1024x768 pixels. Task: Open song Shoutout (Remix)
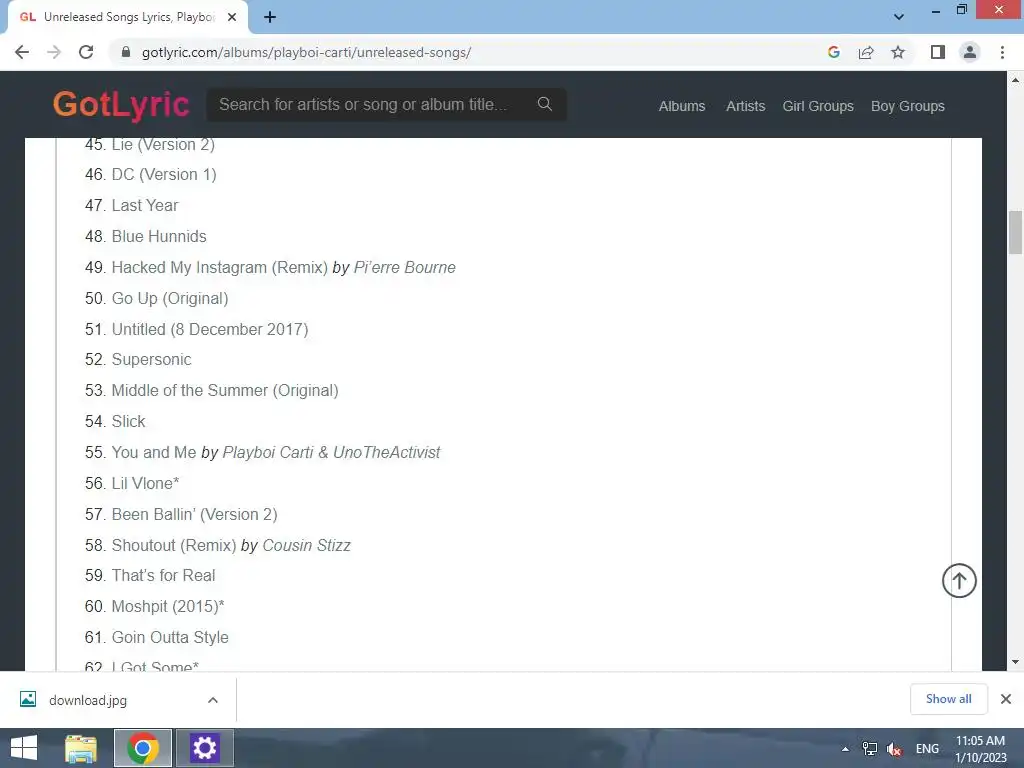coord(174,545)
